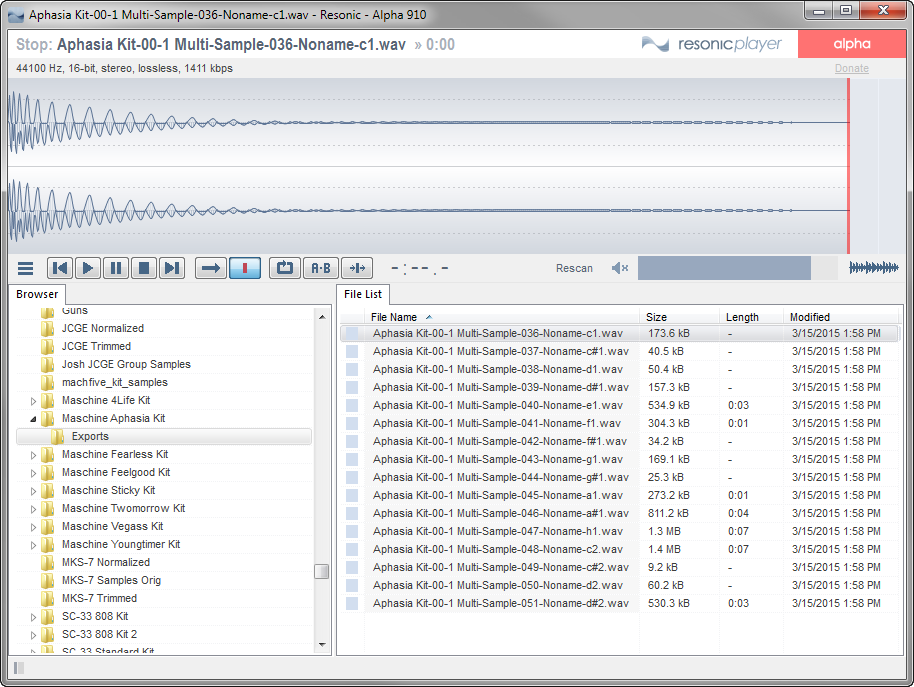The image size is (914, 687).
Task: Select file Multi-Sample-046-Noname-a#1.wav
Action: click(619, 513)
